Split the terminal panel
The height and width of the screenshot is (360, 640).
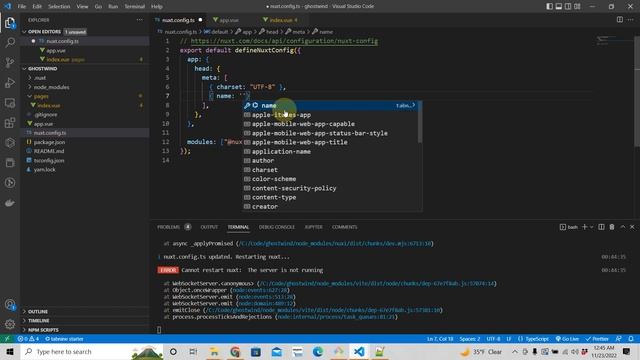[601, 227]
